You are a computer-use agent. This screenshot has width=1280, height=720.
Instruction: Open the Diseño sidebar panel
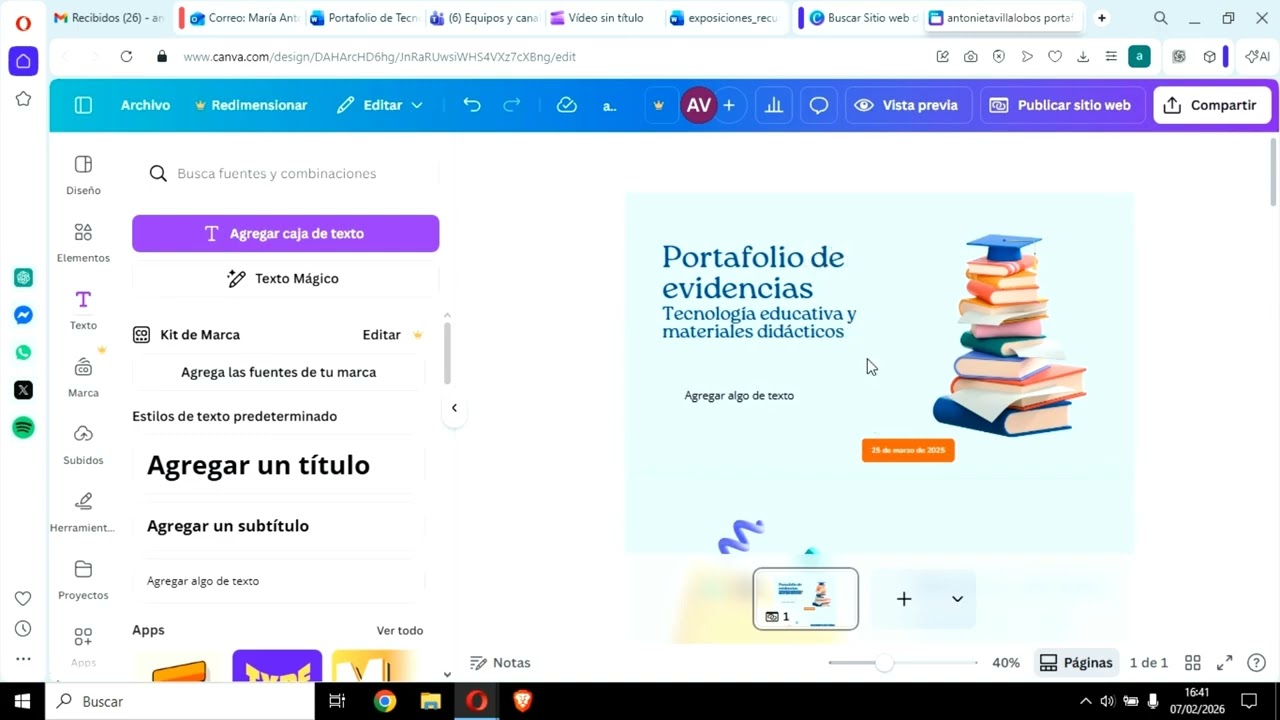click(83, 175)
